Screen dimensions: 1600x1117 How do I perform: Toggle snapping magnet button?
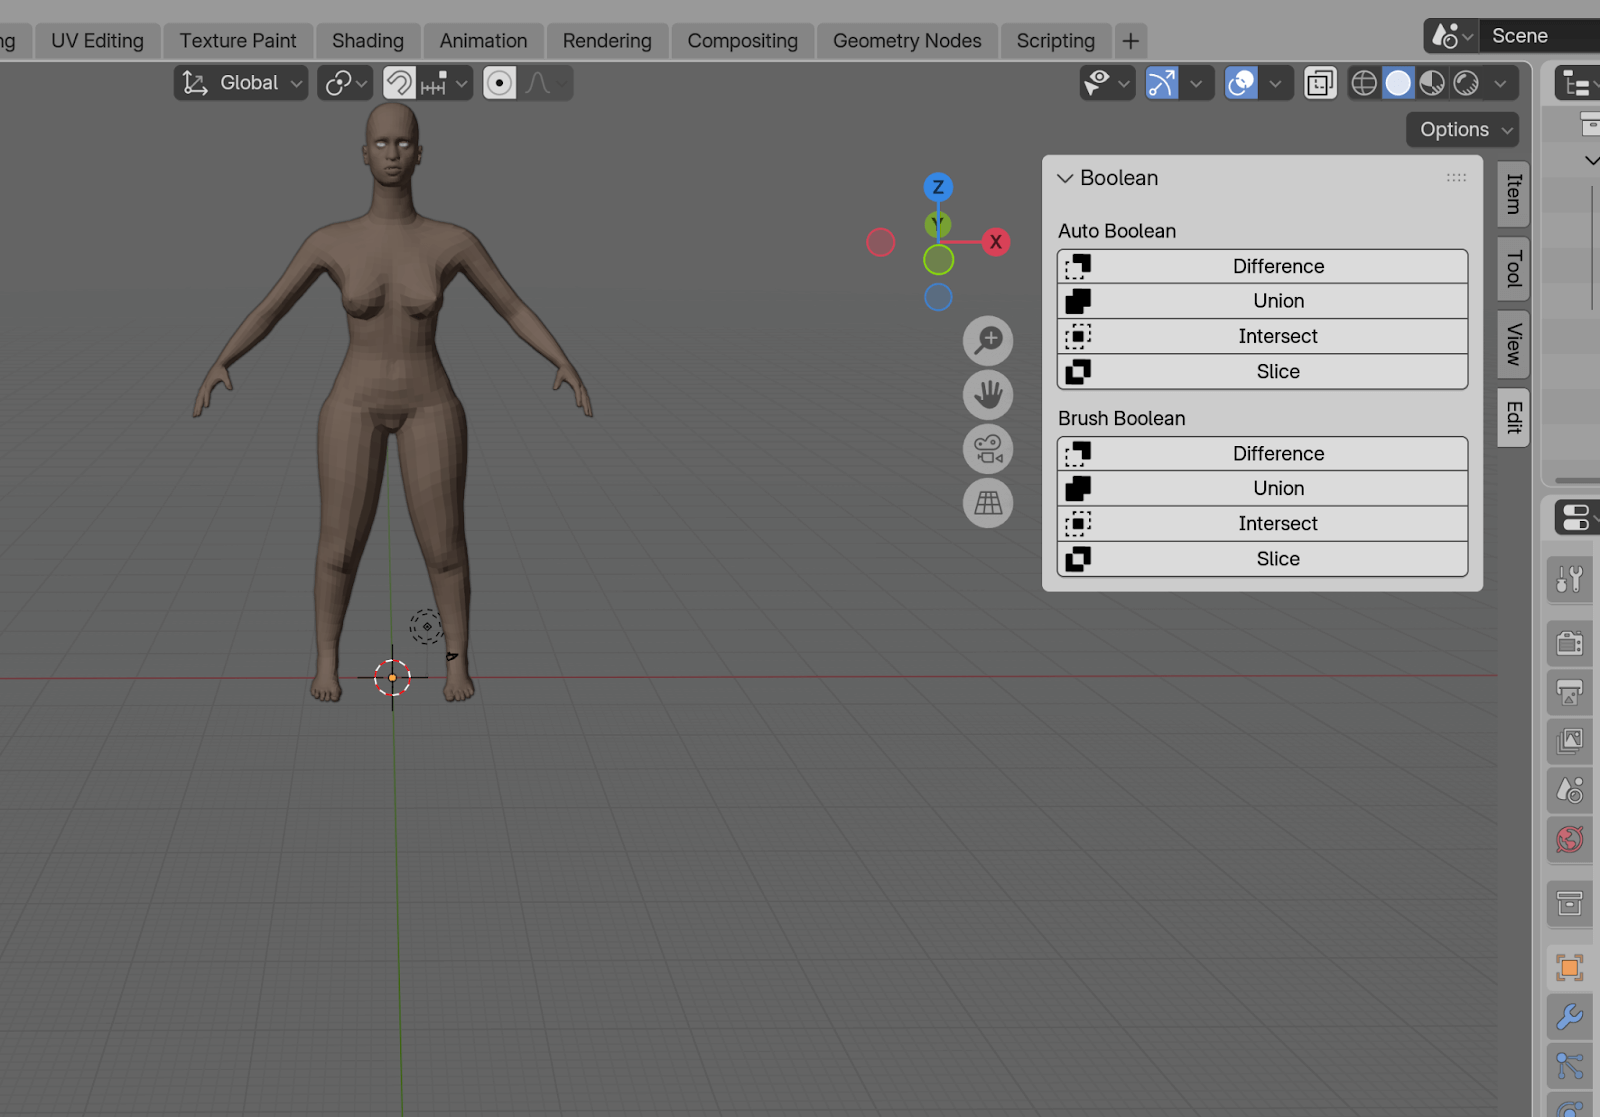[399, 83]
